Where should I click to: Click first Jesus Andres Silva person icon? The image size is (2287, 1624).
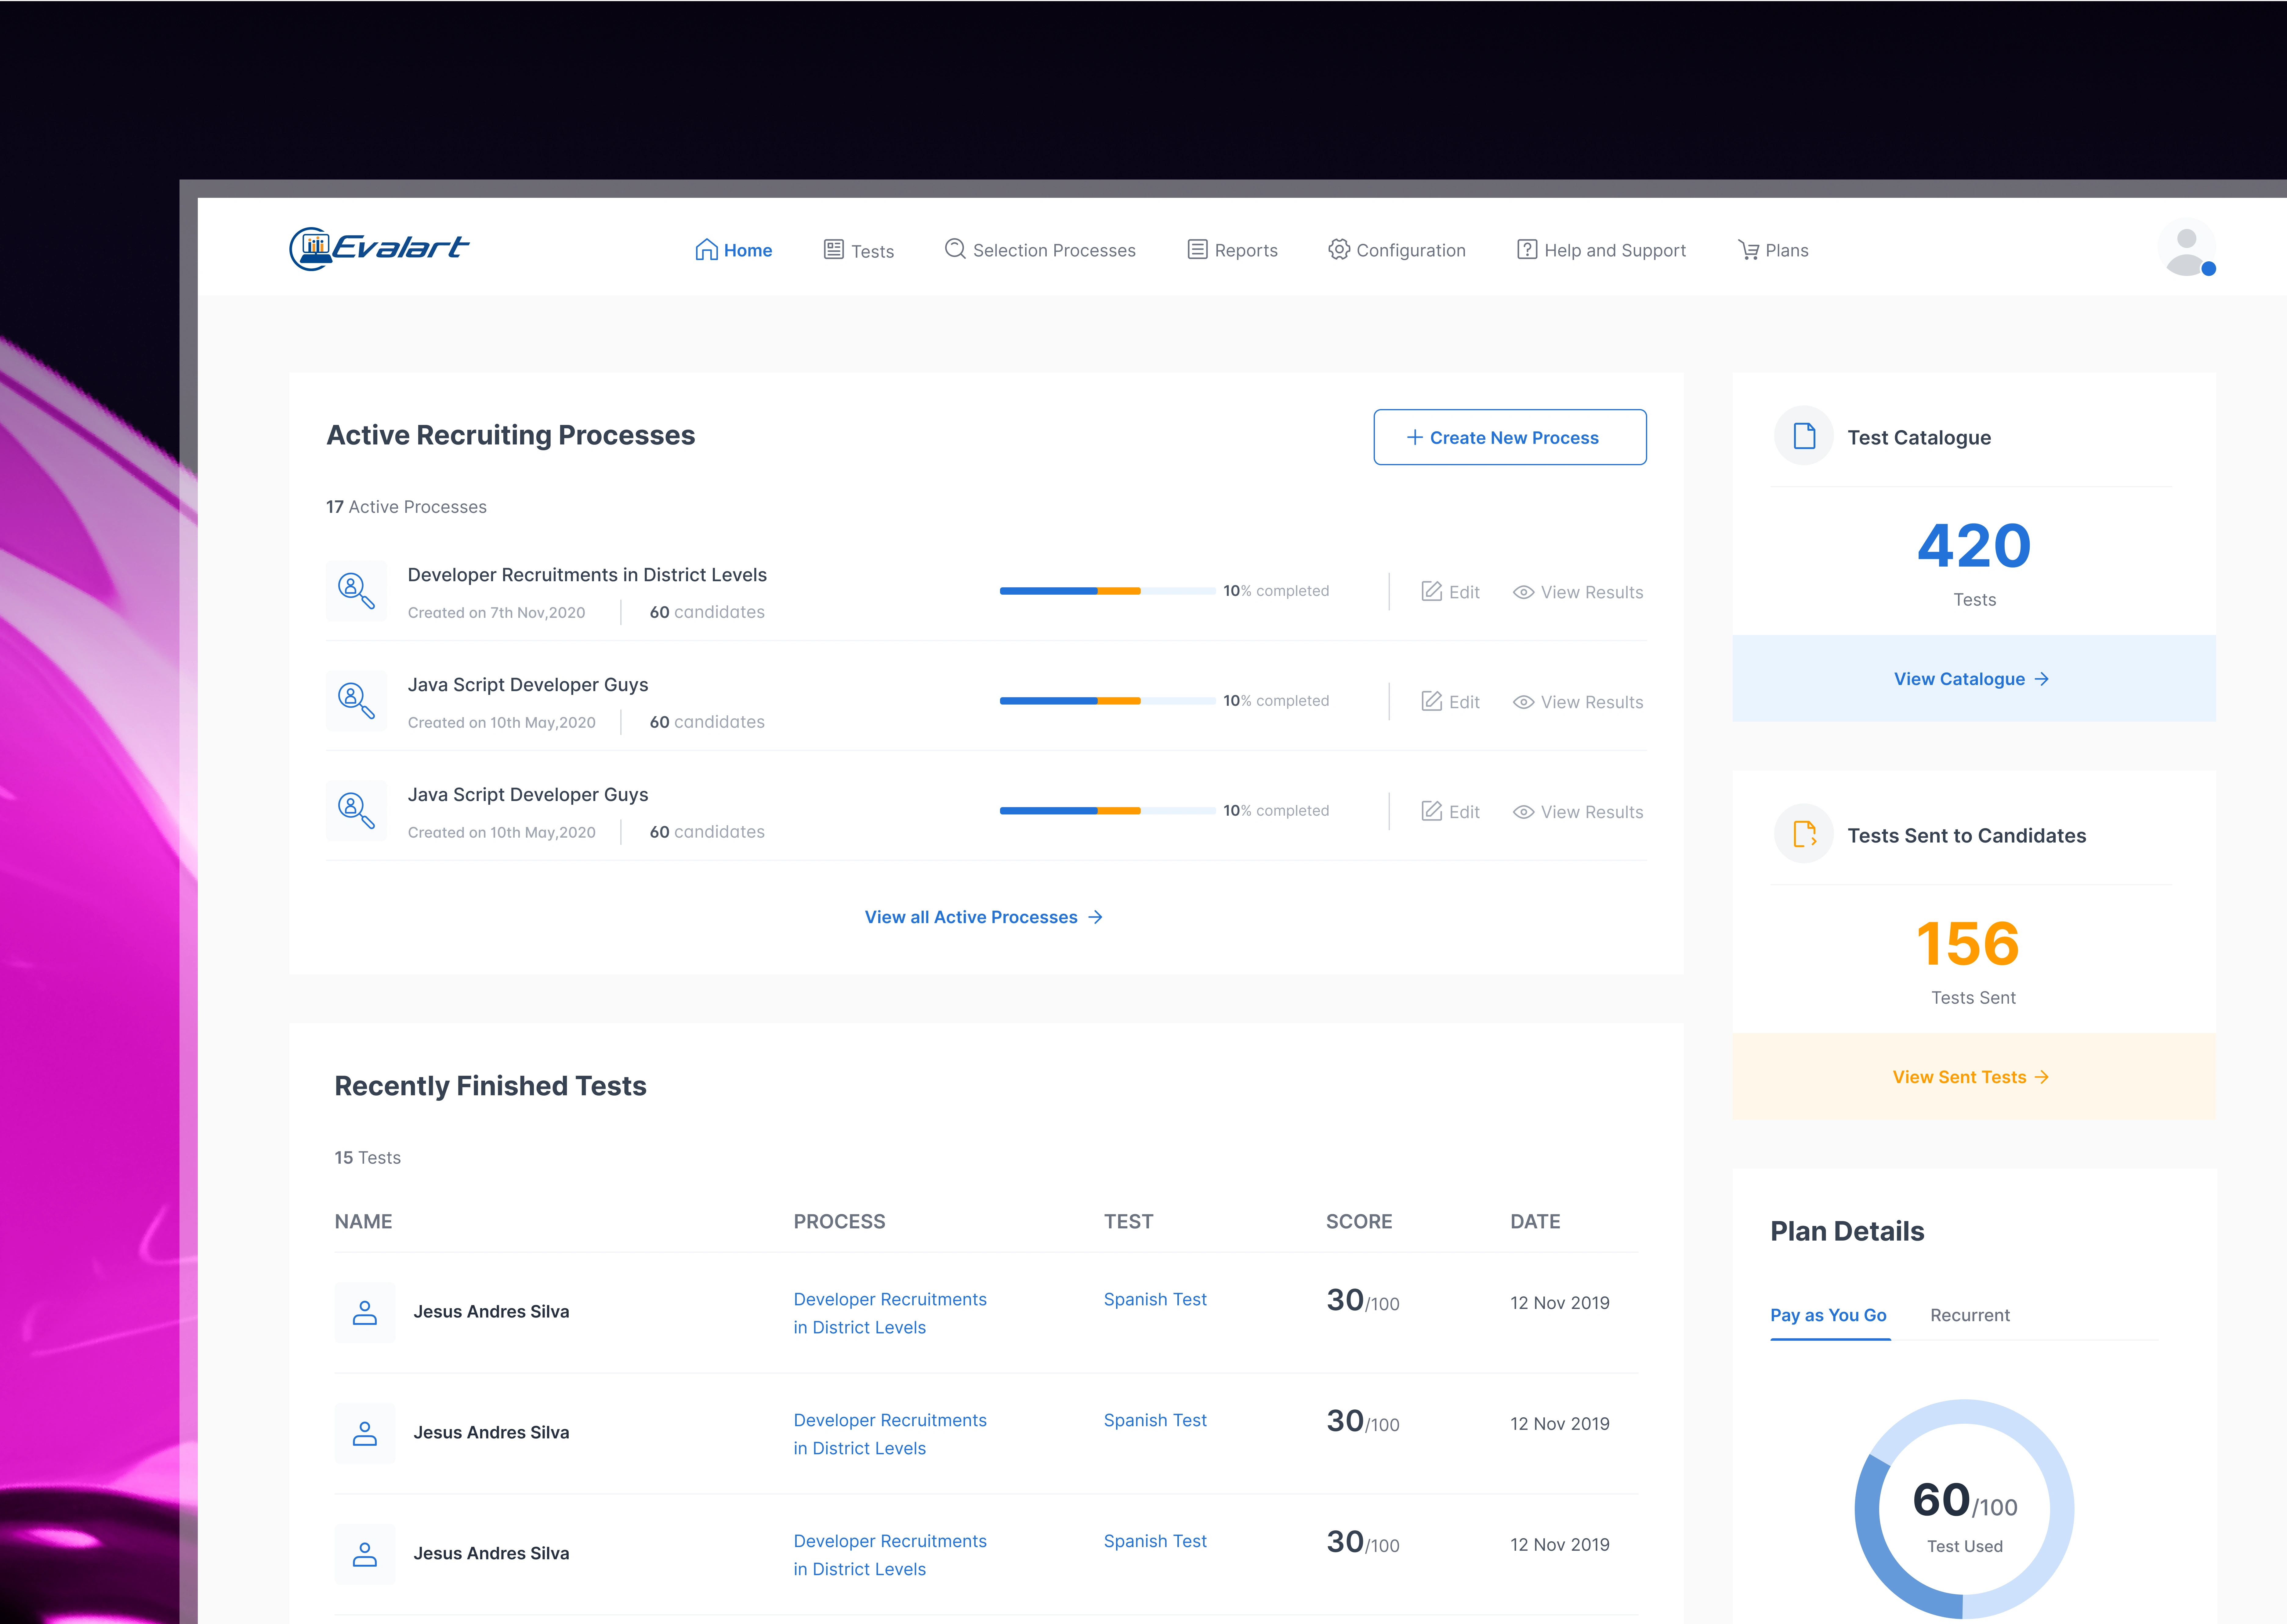tap(365, 1312)
